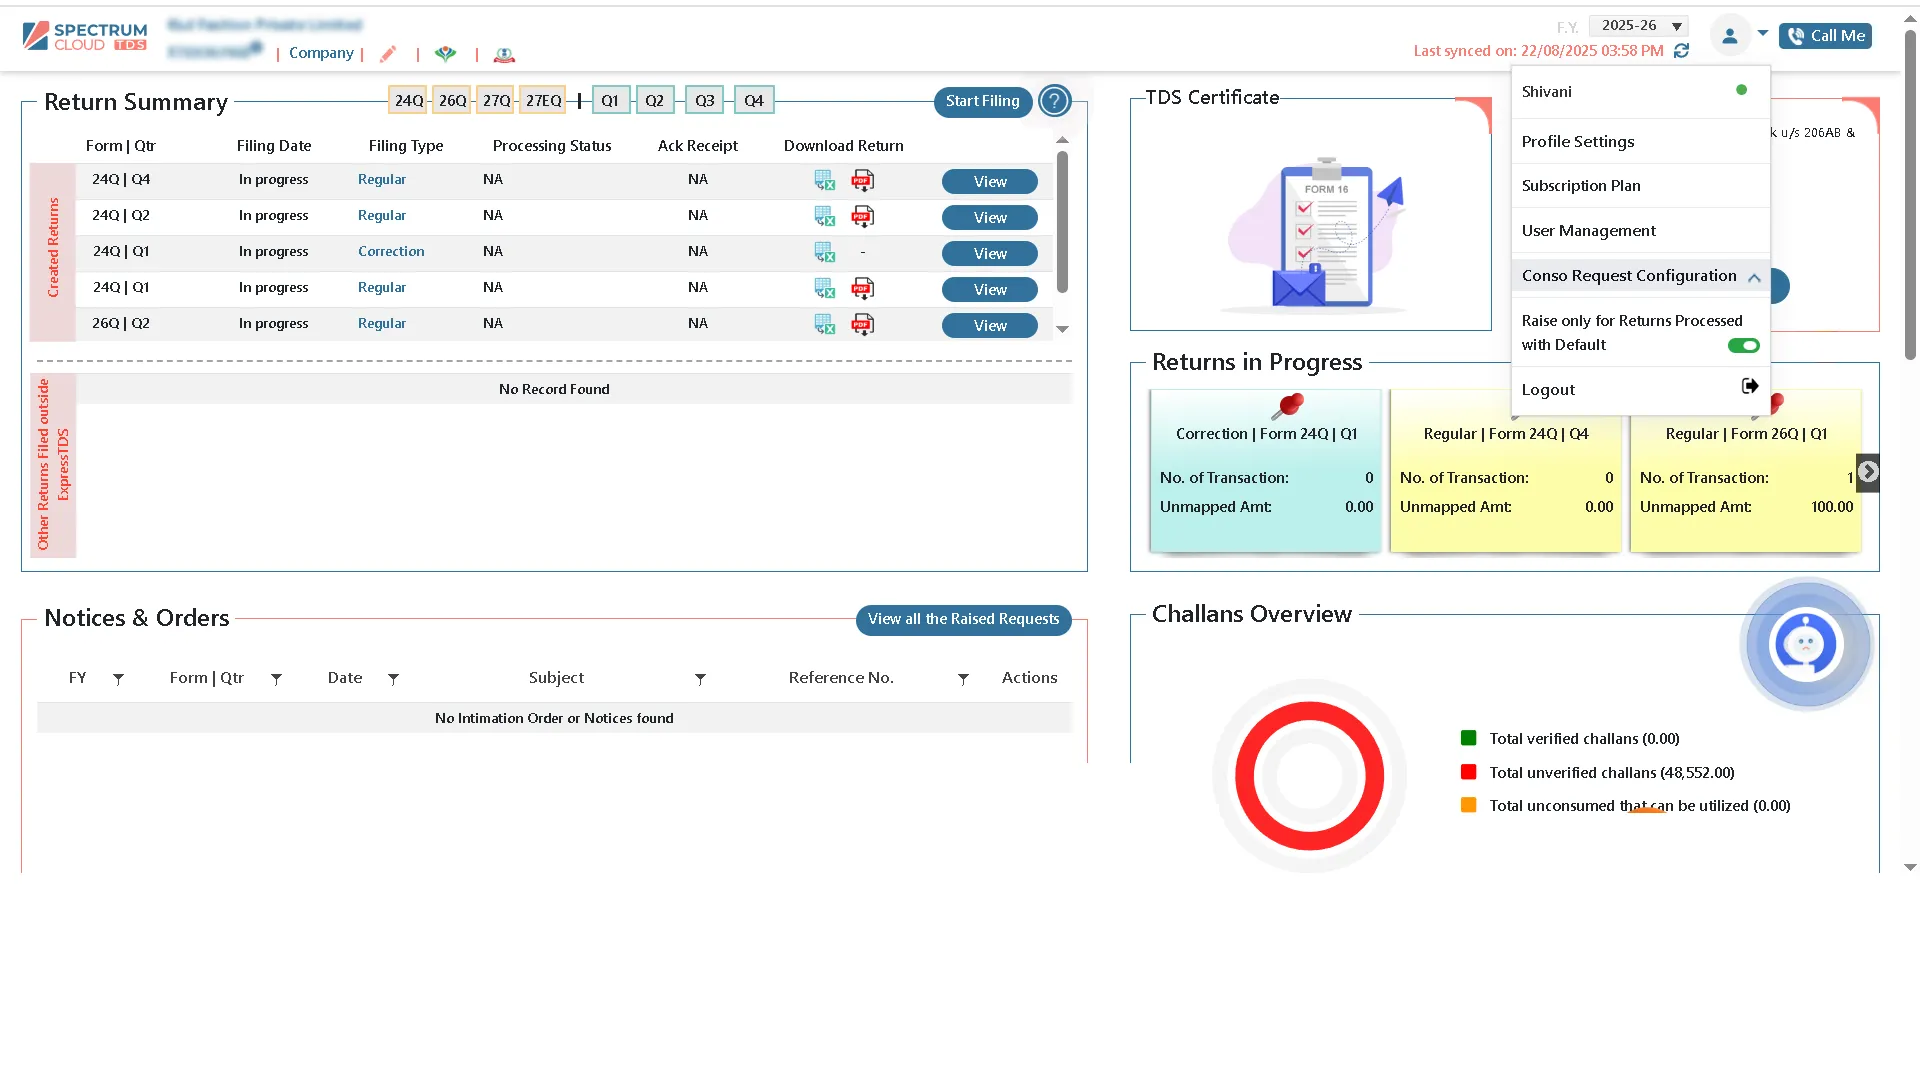The image size is (1920, 1080).
Task: Download PDF for 26Q Q2 return
Action: 862,324
